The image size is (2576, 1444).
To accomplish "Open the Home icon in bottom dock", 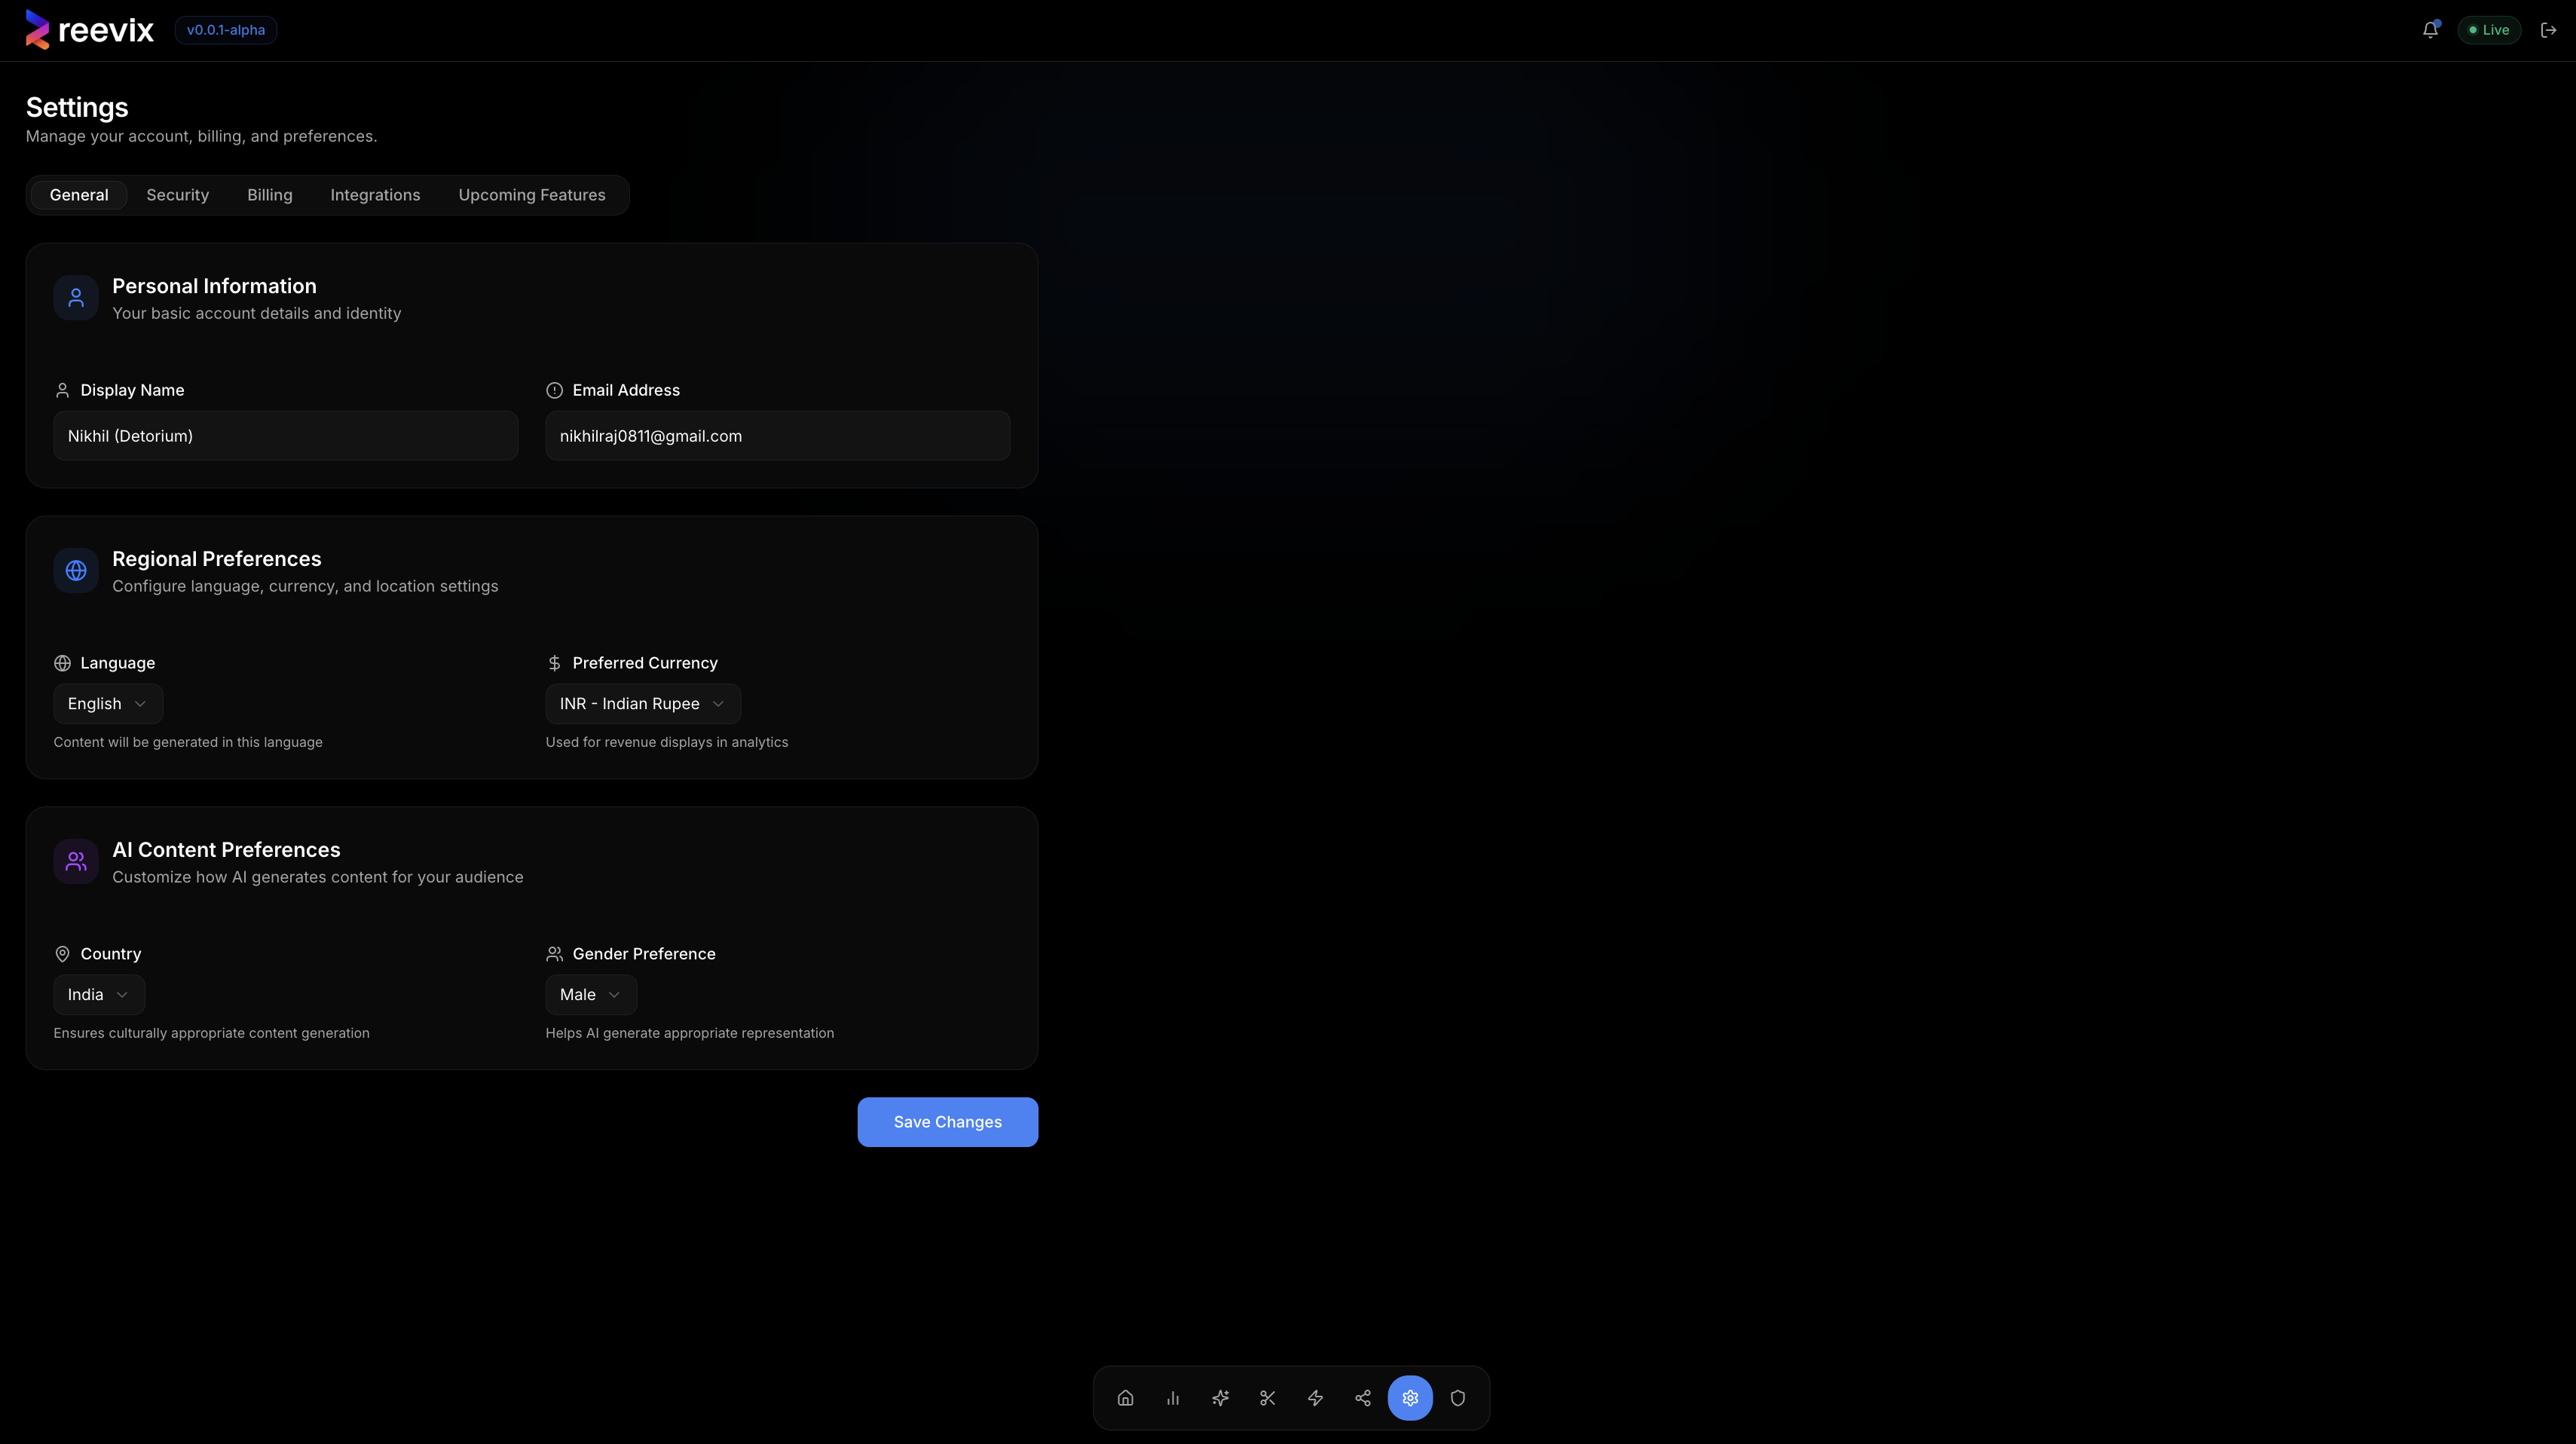I will pyautogui.click(x=1124, y=1397).
